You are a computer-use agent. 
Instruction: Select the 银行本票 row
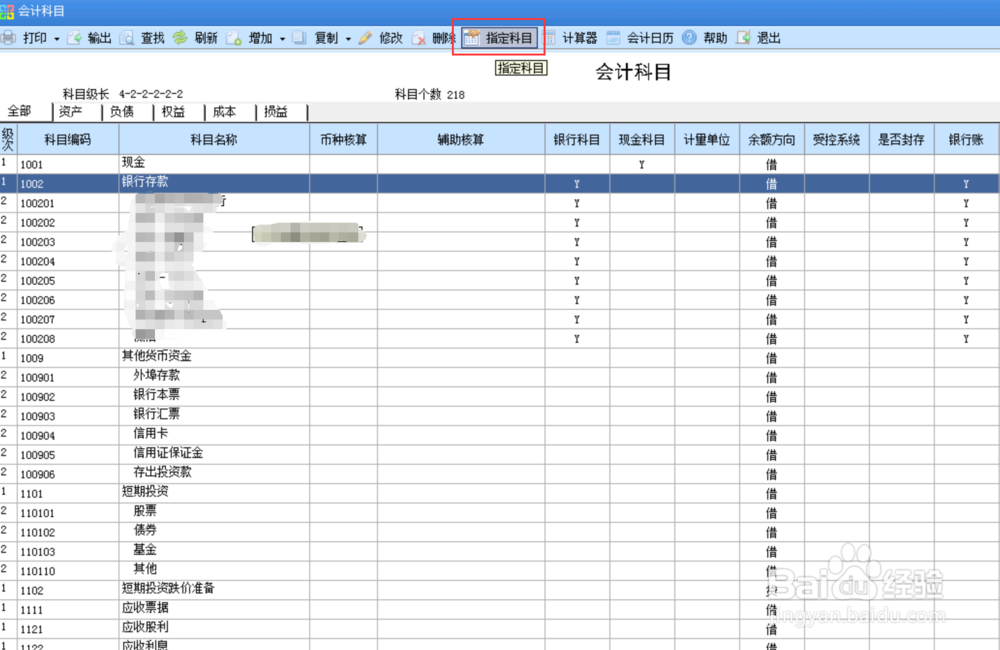point(499,396)
